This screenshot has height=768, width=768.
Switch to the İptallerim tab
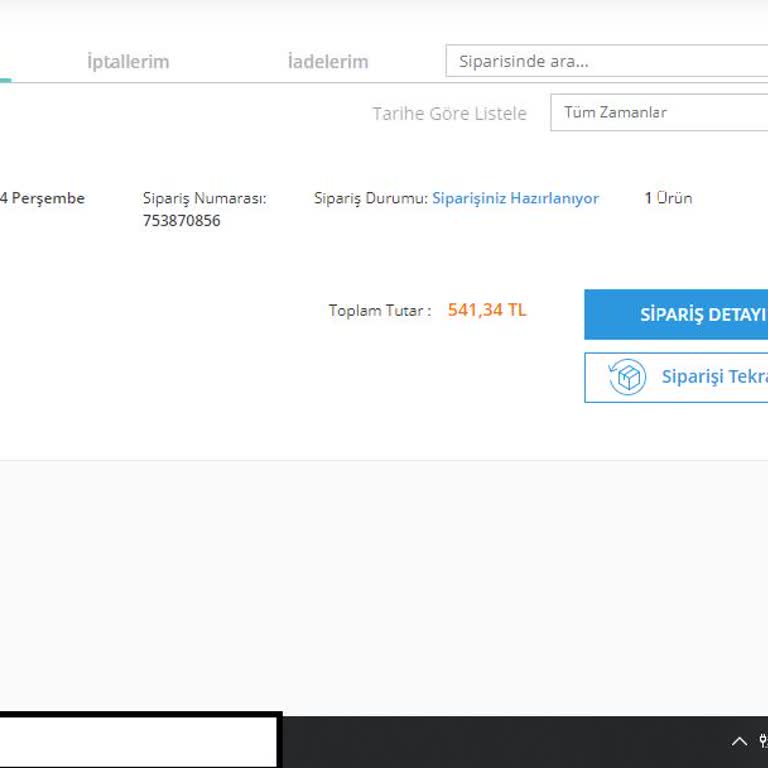(128, 62)
